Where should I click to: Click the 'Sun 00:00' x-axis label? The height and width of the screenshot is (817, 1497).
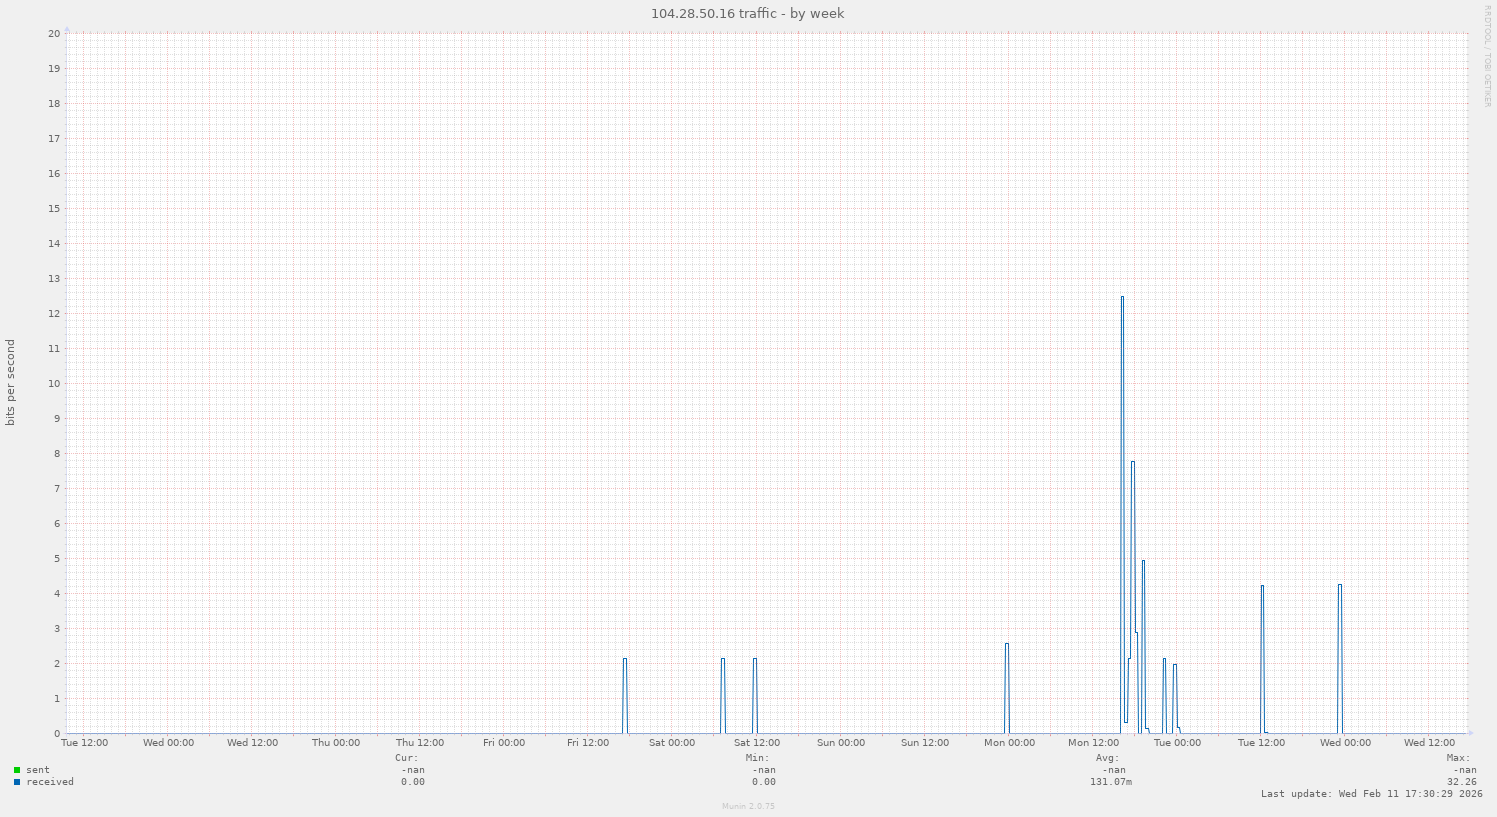click(841, 743)
